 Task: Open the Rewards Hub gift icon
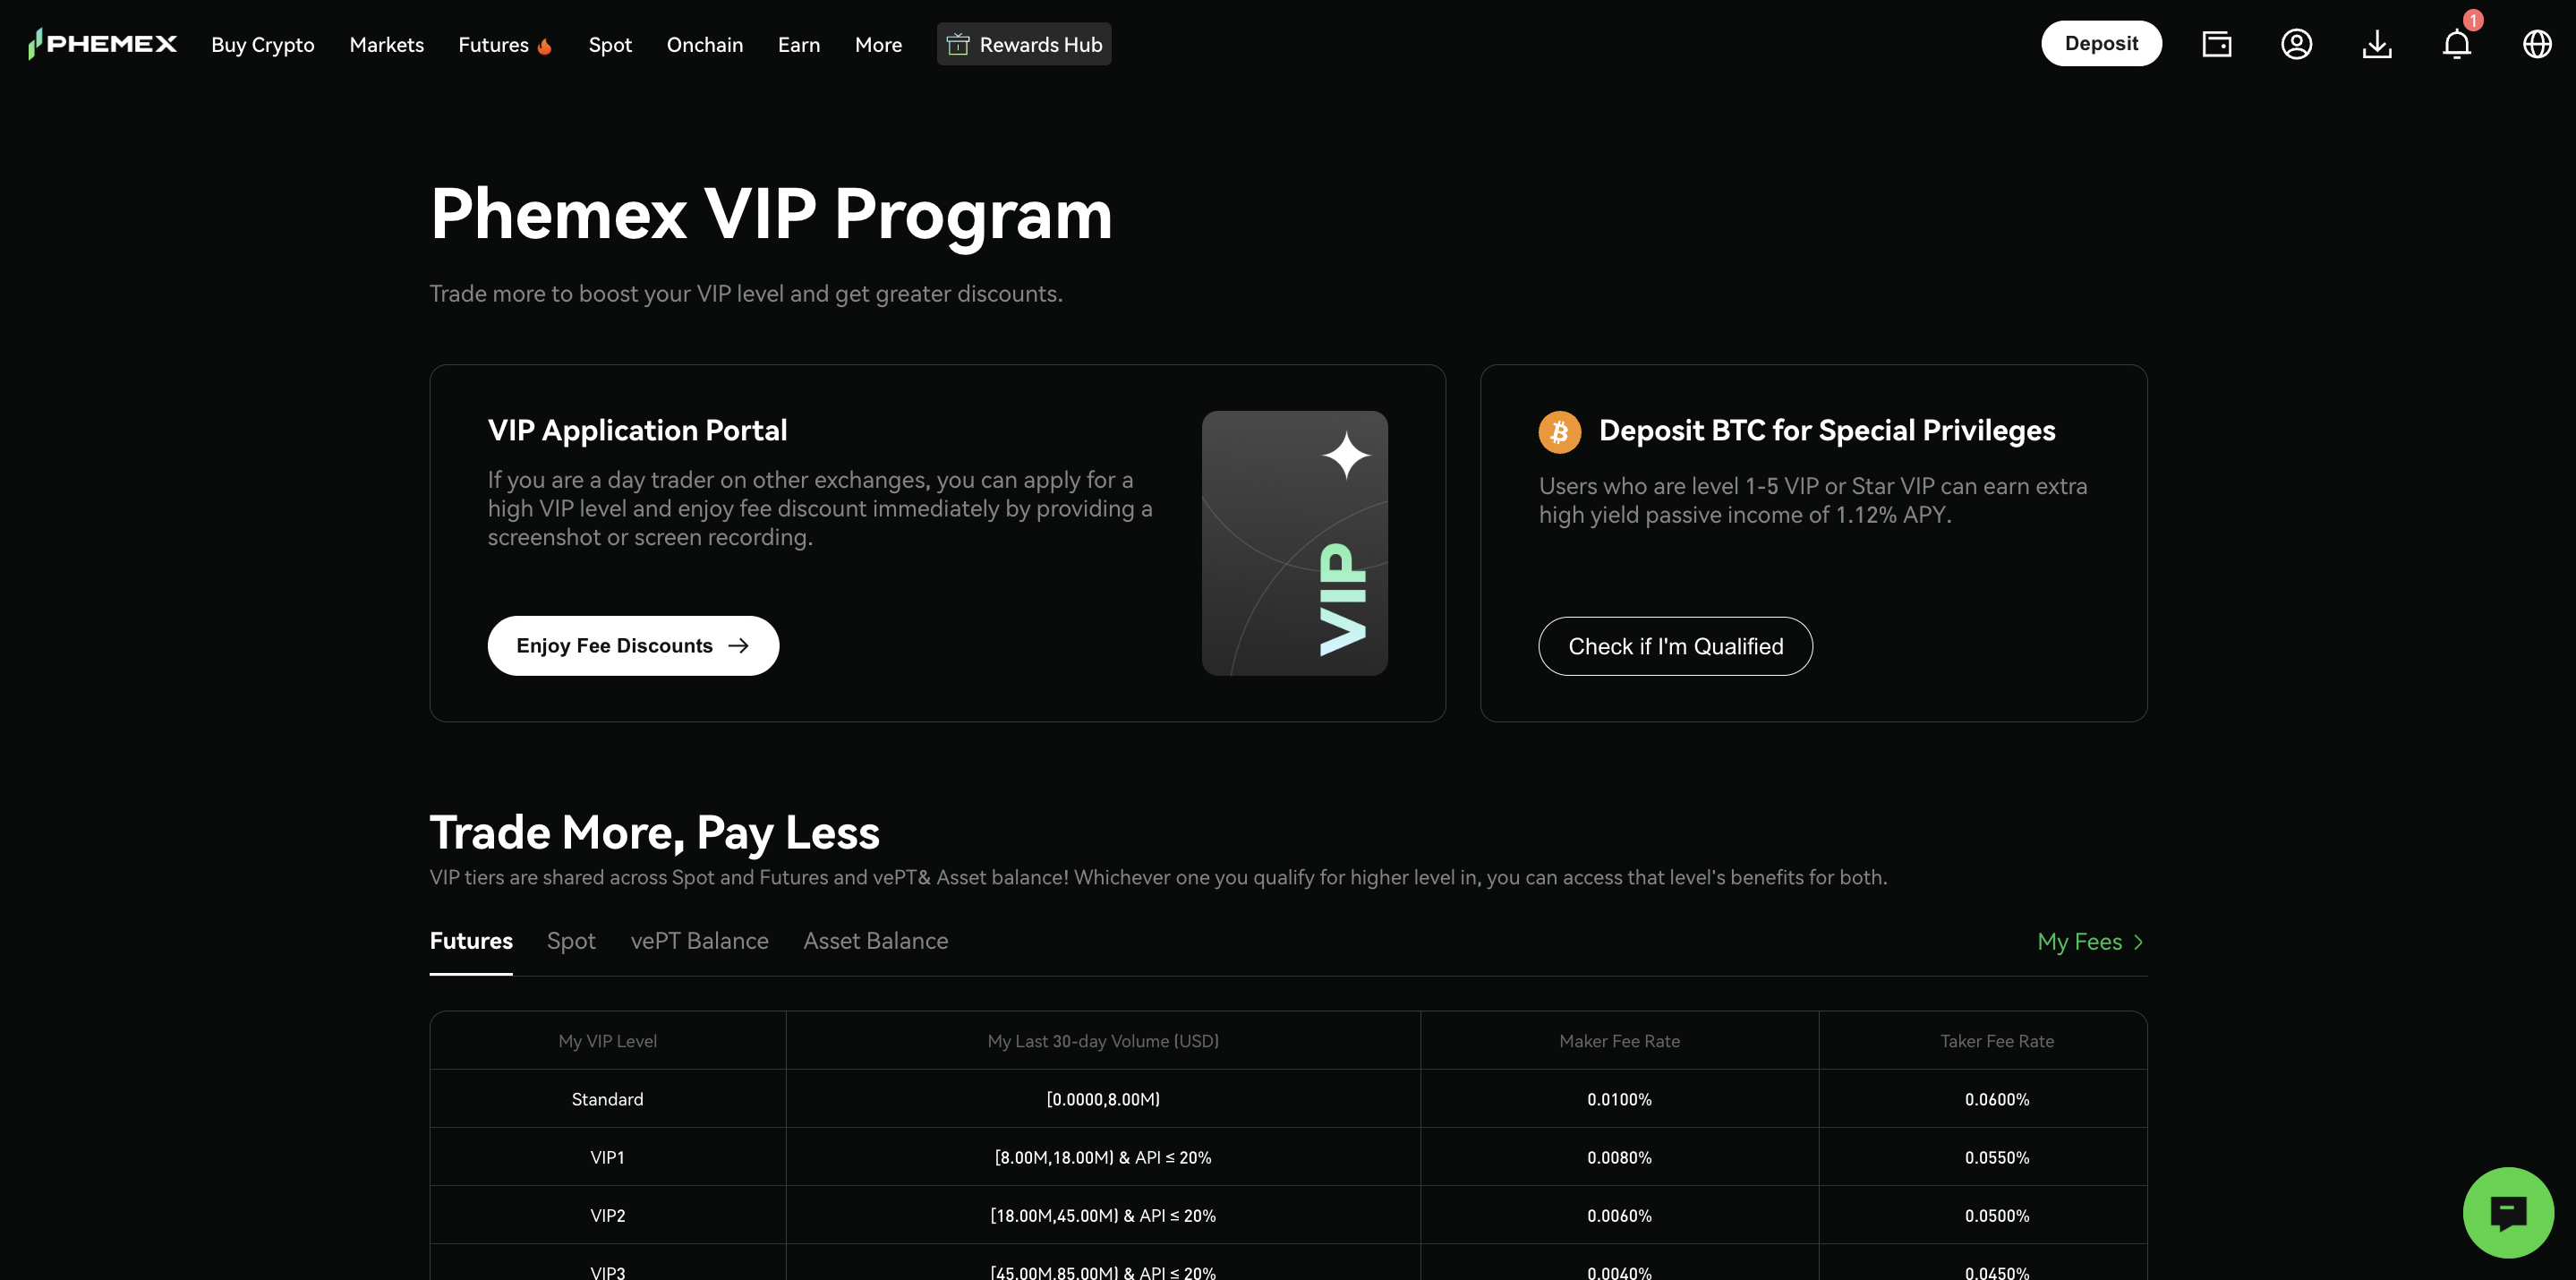pyautogui.click(x=958, y=43)
